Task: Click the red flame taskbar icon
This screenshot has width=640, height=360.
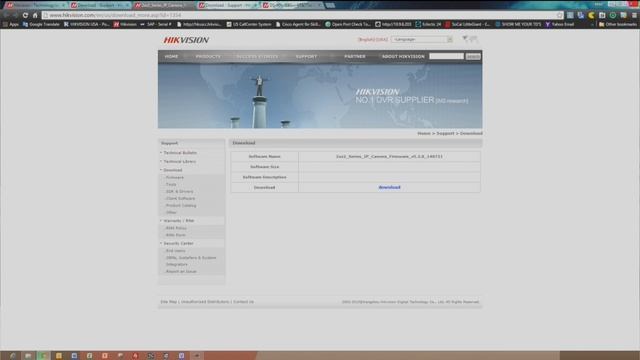Action: [135, 356]
